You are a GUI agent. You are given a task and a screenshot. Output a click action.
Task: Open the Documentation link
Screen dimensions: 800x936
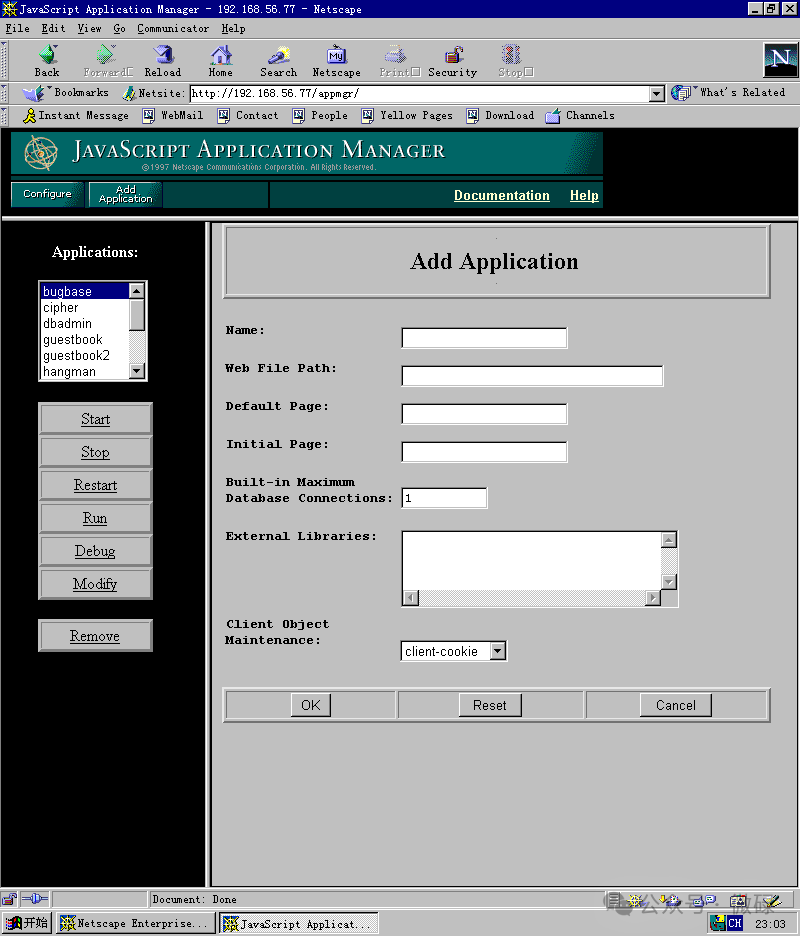coord(501,195)
